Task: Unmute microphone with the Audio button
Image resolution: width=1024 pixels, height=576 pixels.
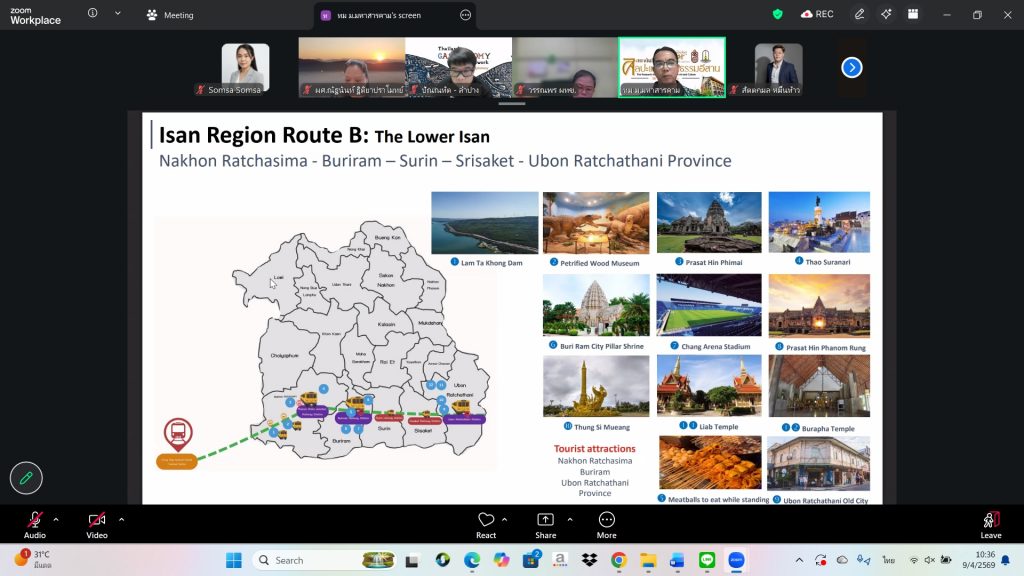Action: 35,524
